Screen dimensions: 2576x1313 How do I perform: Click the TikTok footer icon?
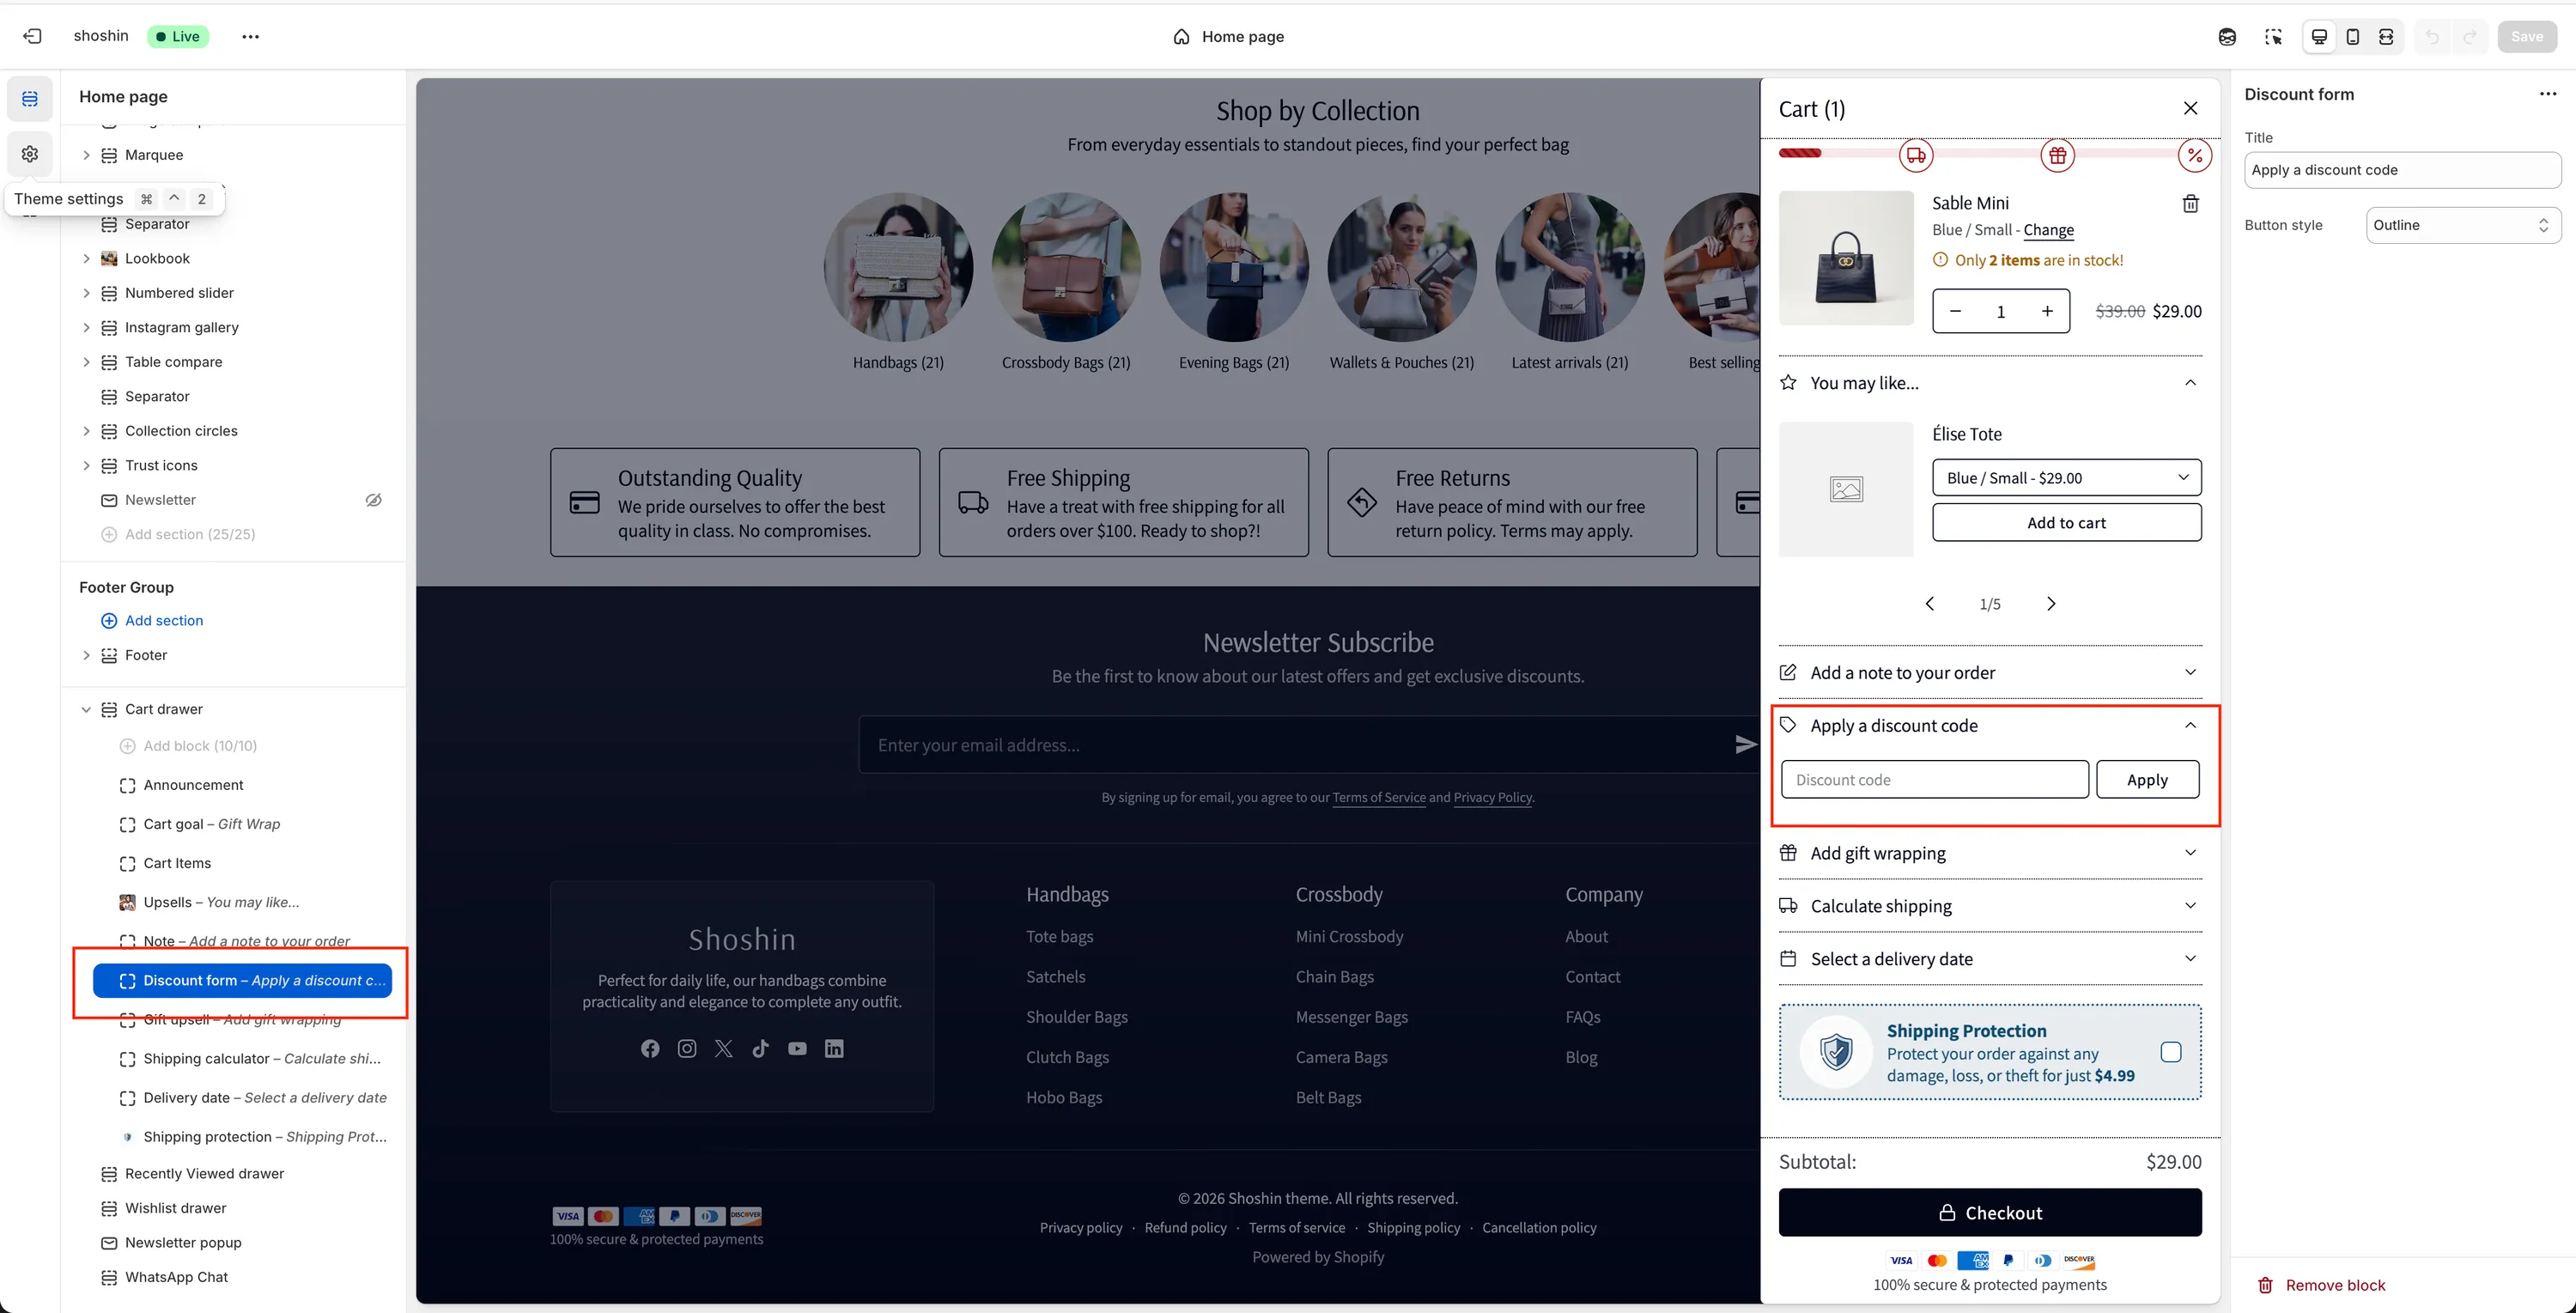click(x=760, y=1048)
